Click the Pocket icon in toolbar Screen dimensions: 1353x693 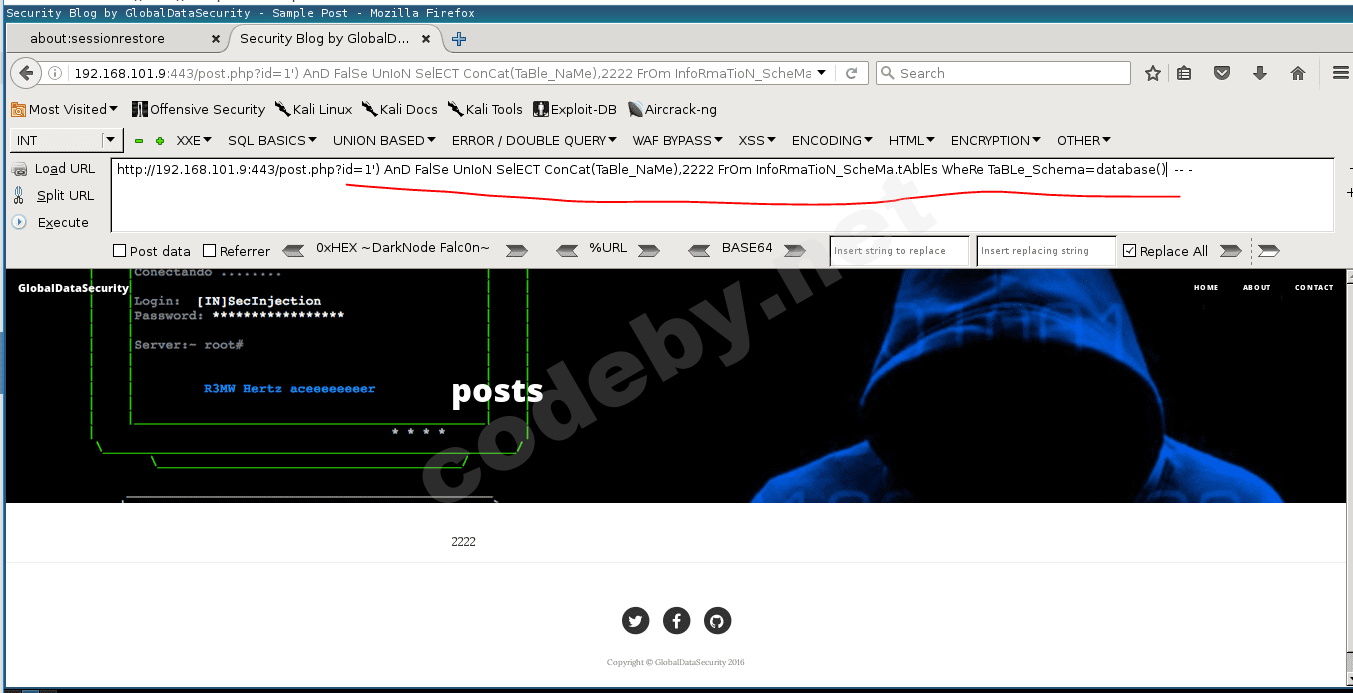tap(1222, 73)
